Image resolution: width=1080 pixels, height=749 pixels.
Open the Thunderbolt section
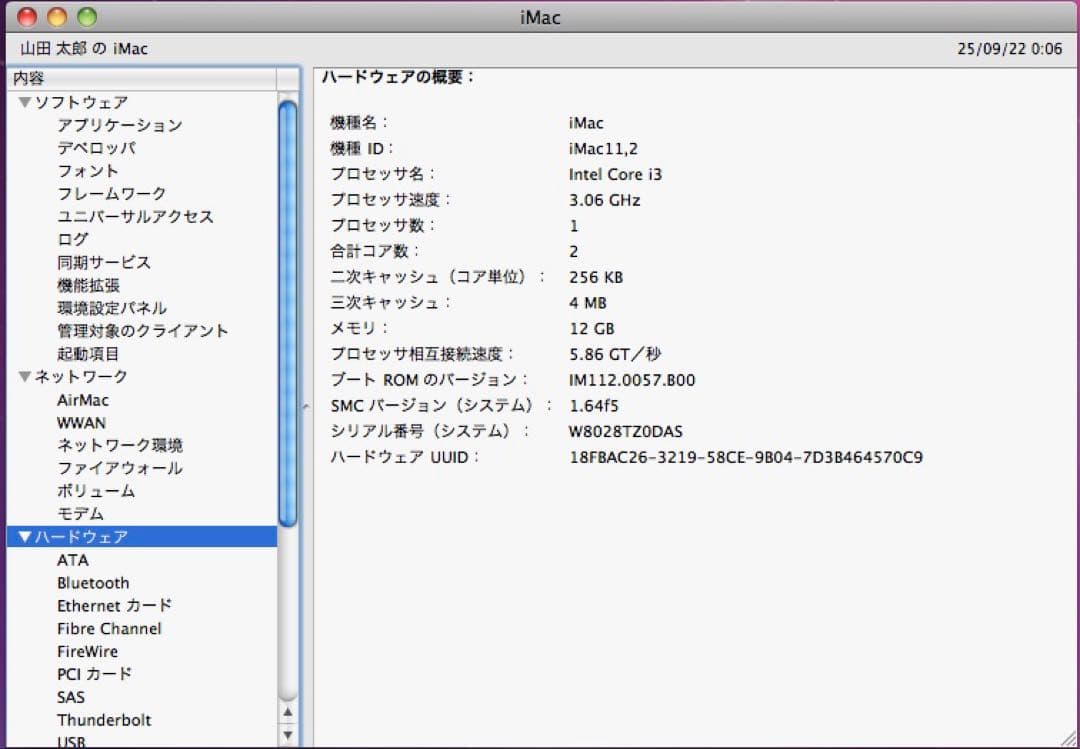[104, 719]
